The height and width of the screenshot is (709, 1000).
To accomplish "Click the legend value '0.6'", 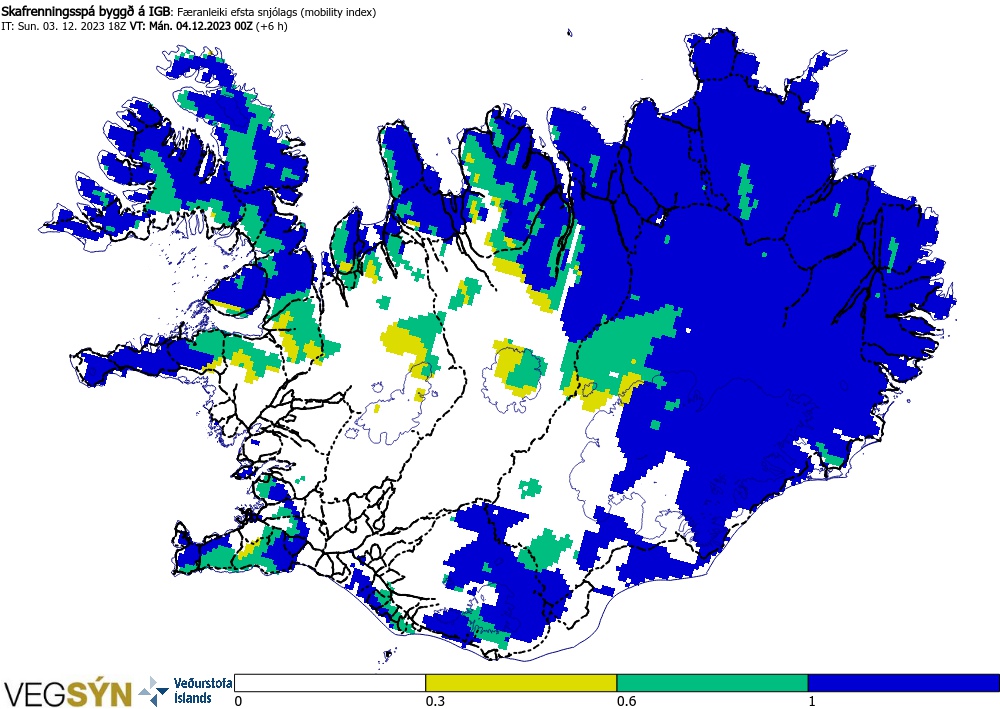I will 626,701.
